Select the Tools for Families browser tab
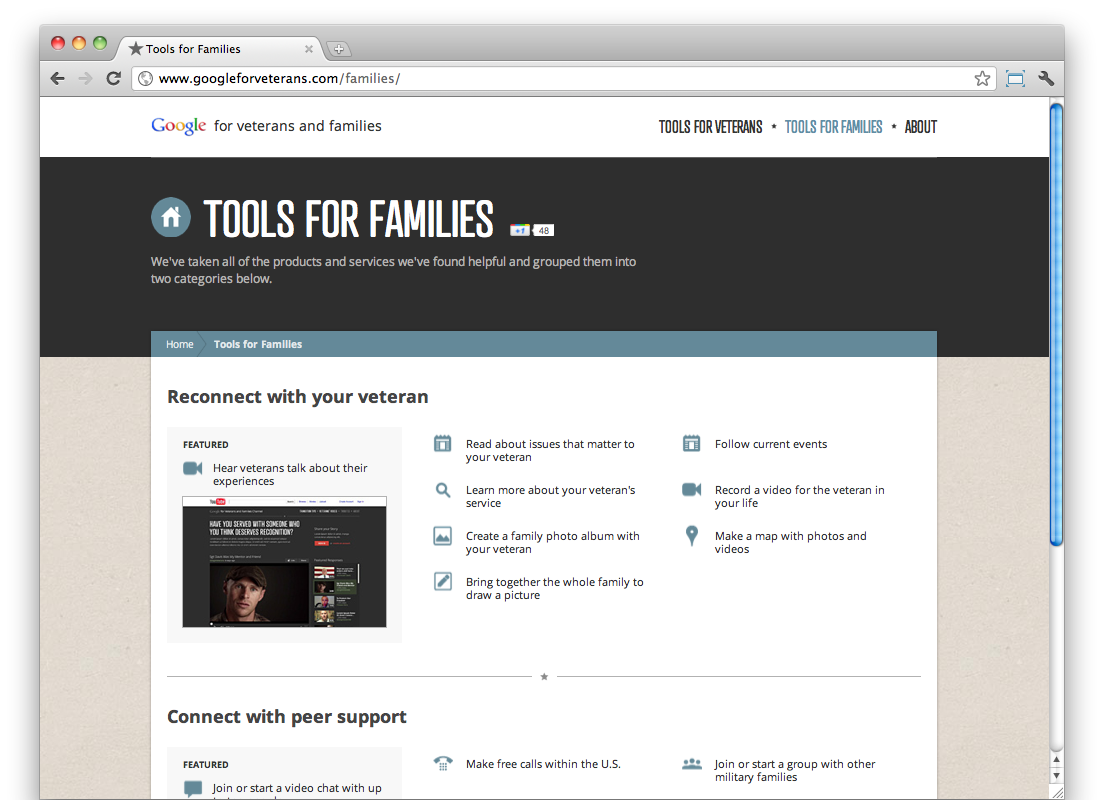Image resolution: width=1104 pixels, height=800 pixels. pos(218,49)
